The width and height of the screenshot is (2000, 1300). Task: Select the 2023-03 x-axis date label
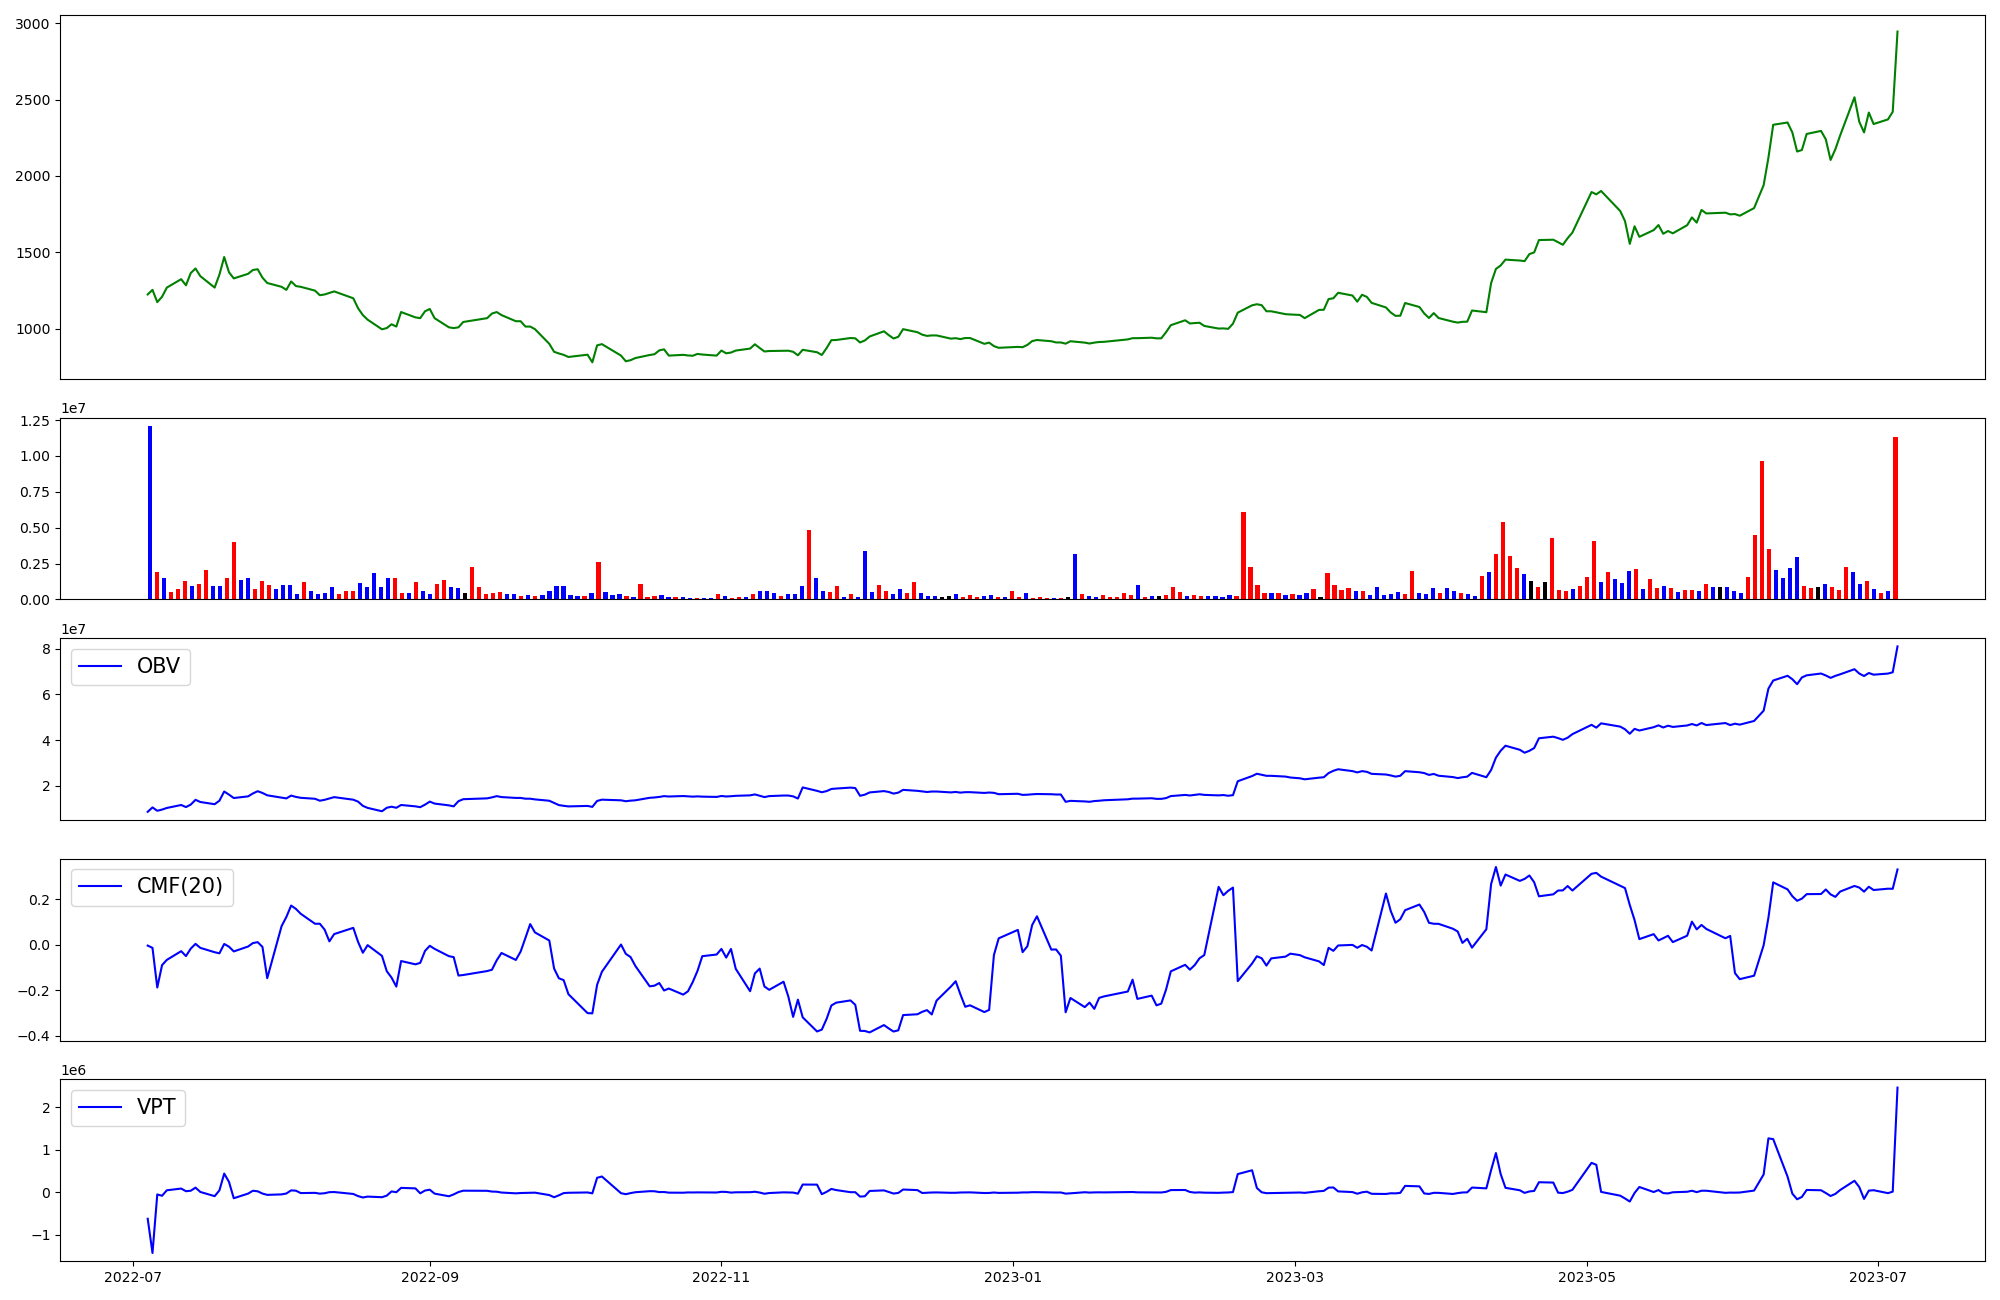click(x=1295, y=1276)
